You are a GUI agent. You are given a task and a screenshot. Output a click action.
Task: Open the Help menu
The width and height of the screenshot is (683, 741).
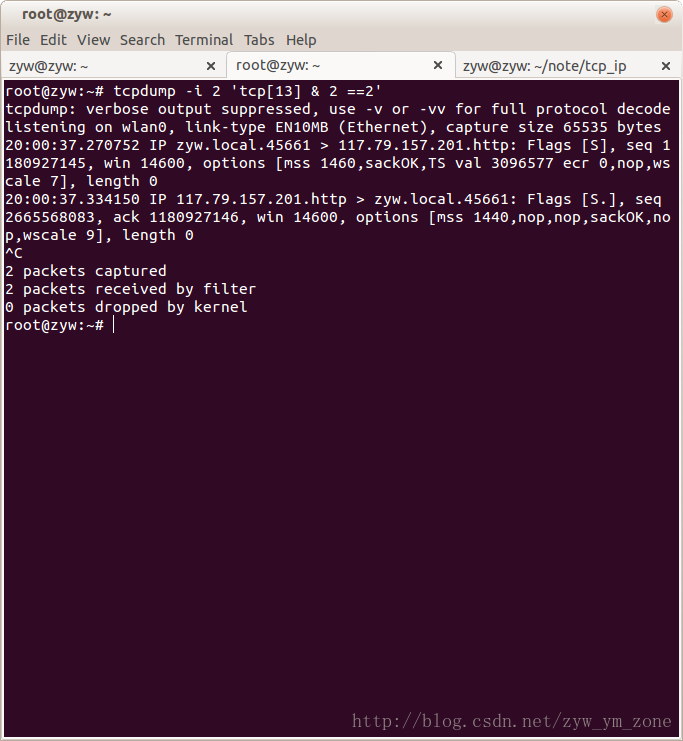point(301,40)
